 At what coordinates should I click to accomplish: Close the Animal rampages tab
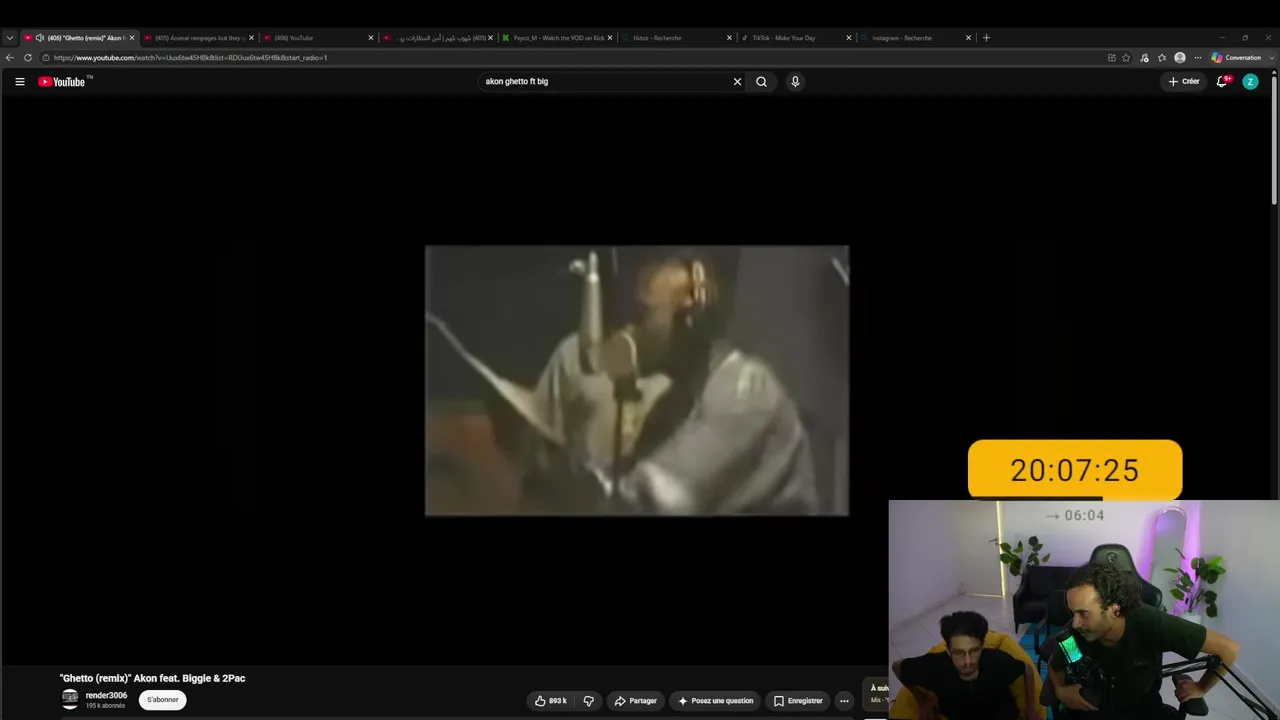(x=251, y=38)
